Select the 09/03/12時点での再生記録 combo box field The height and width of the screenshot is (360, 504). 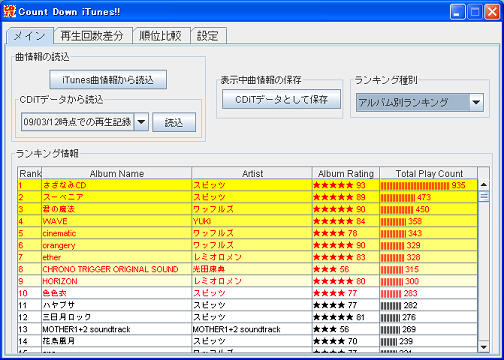point(78,122)
